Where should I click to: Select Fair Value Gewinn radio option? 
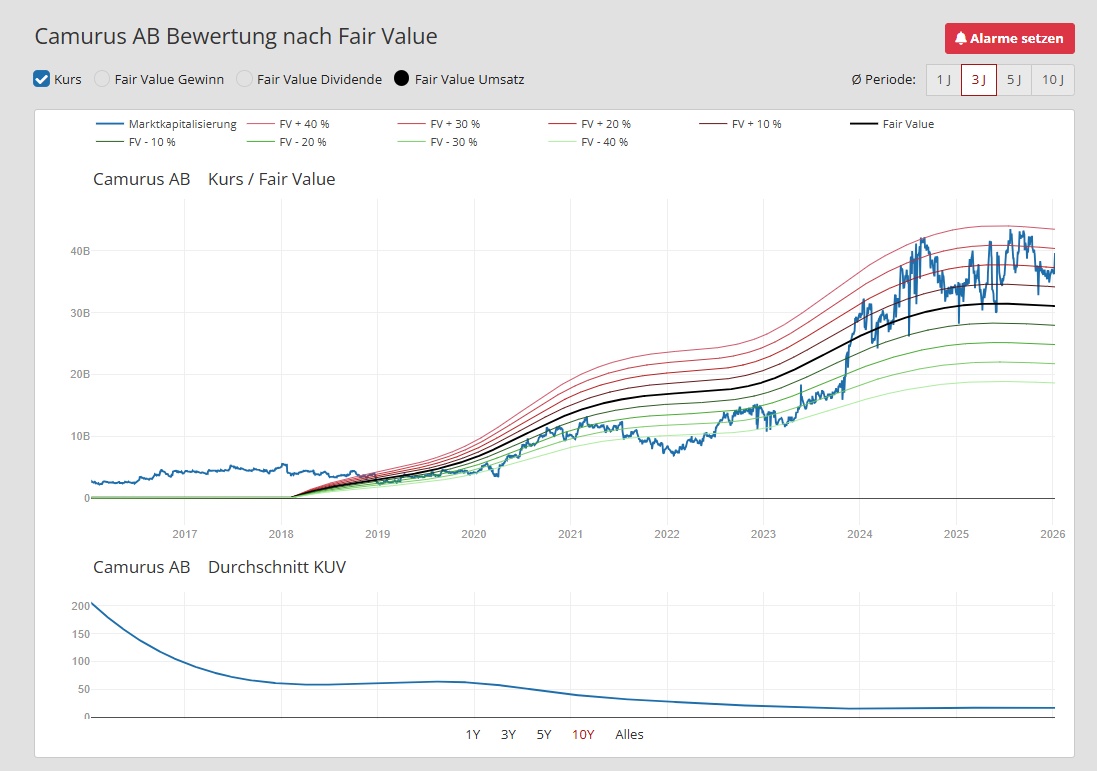[101, 79]
